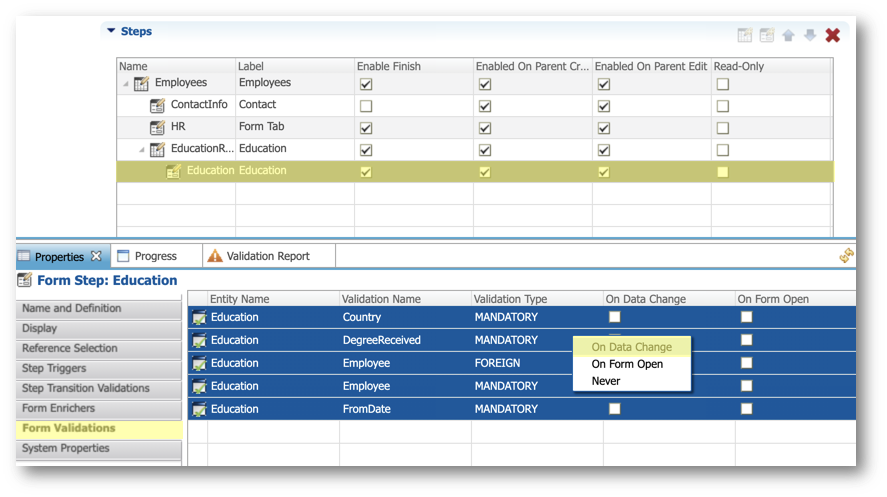The image size is (887, 497).
Task: Click the add form step icon
Action: click(766, 35)
